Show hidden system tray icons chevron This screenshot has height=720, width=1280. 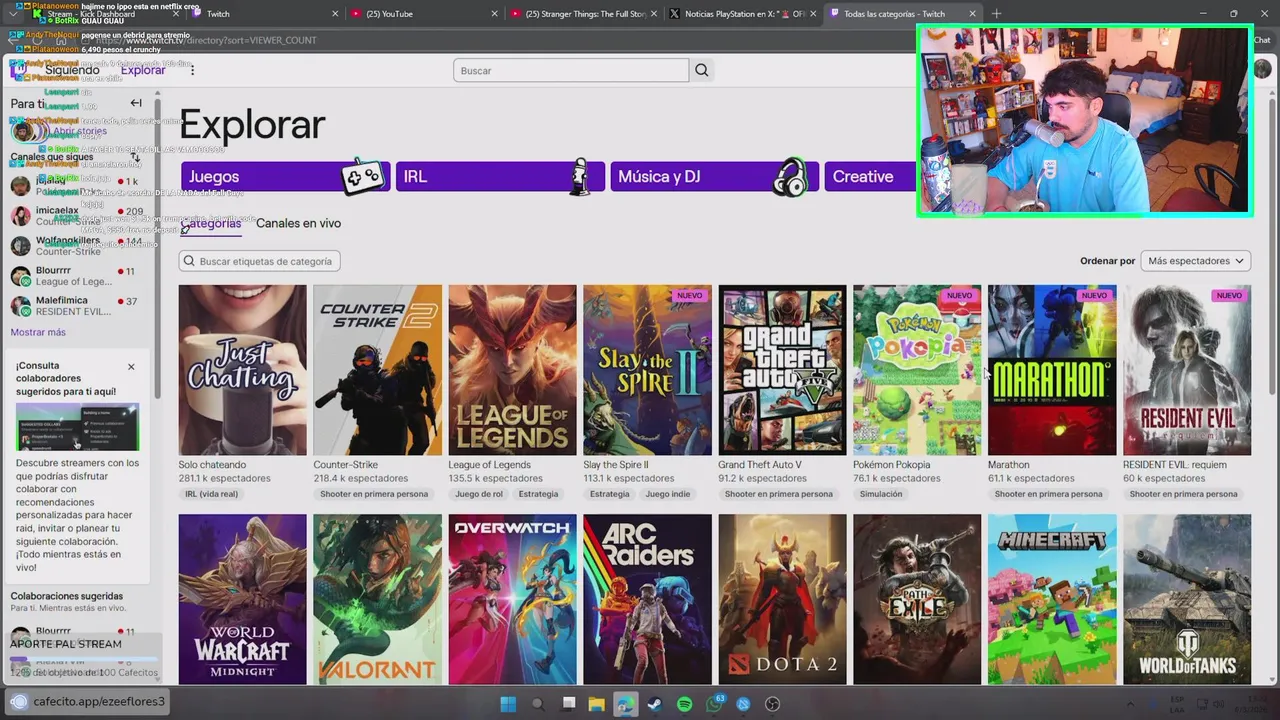pos(1130,704)
